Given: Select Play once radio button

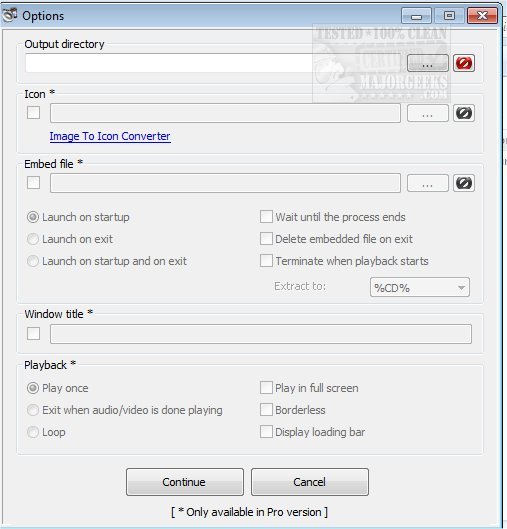Looking at the screenshot, I should coord(33,388).
